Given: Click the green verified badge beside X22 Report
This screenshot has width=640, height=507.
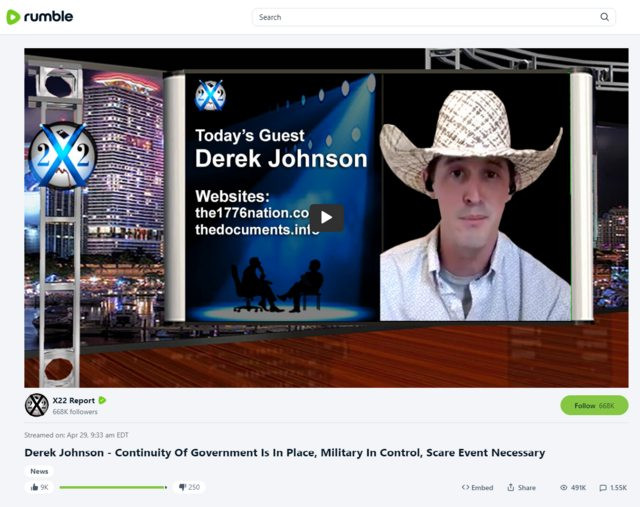Looking at the screenshot, I should (x=102, y=400).
